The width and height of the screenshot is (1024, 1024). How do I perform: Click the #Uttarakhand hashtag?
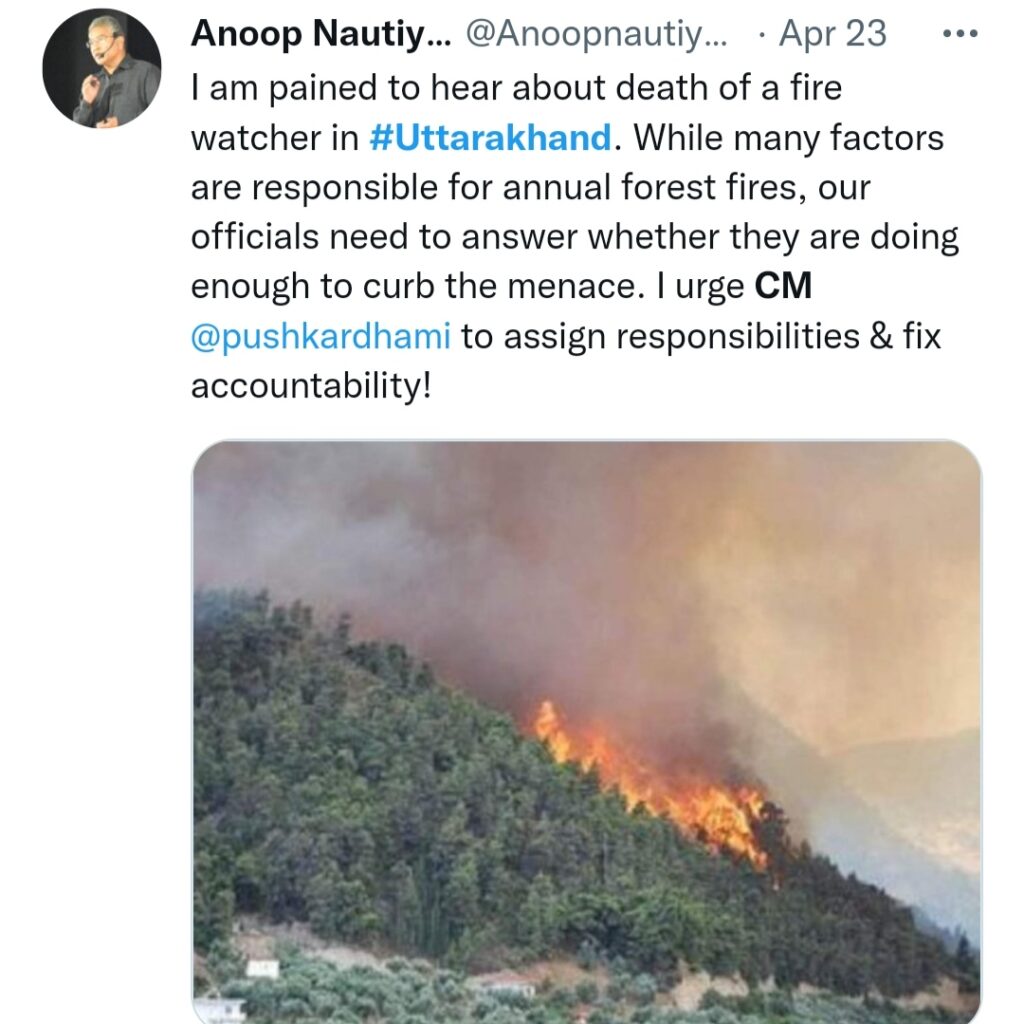point(490,138)
